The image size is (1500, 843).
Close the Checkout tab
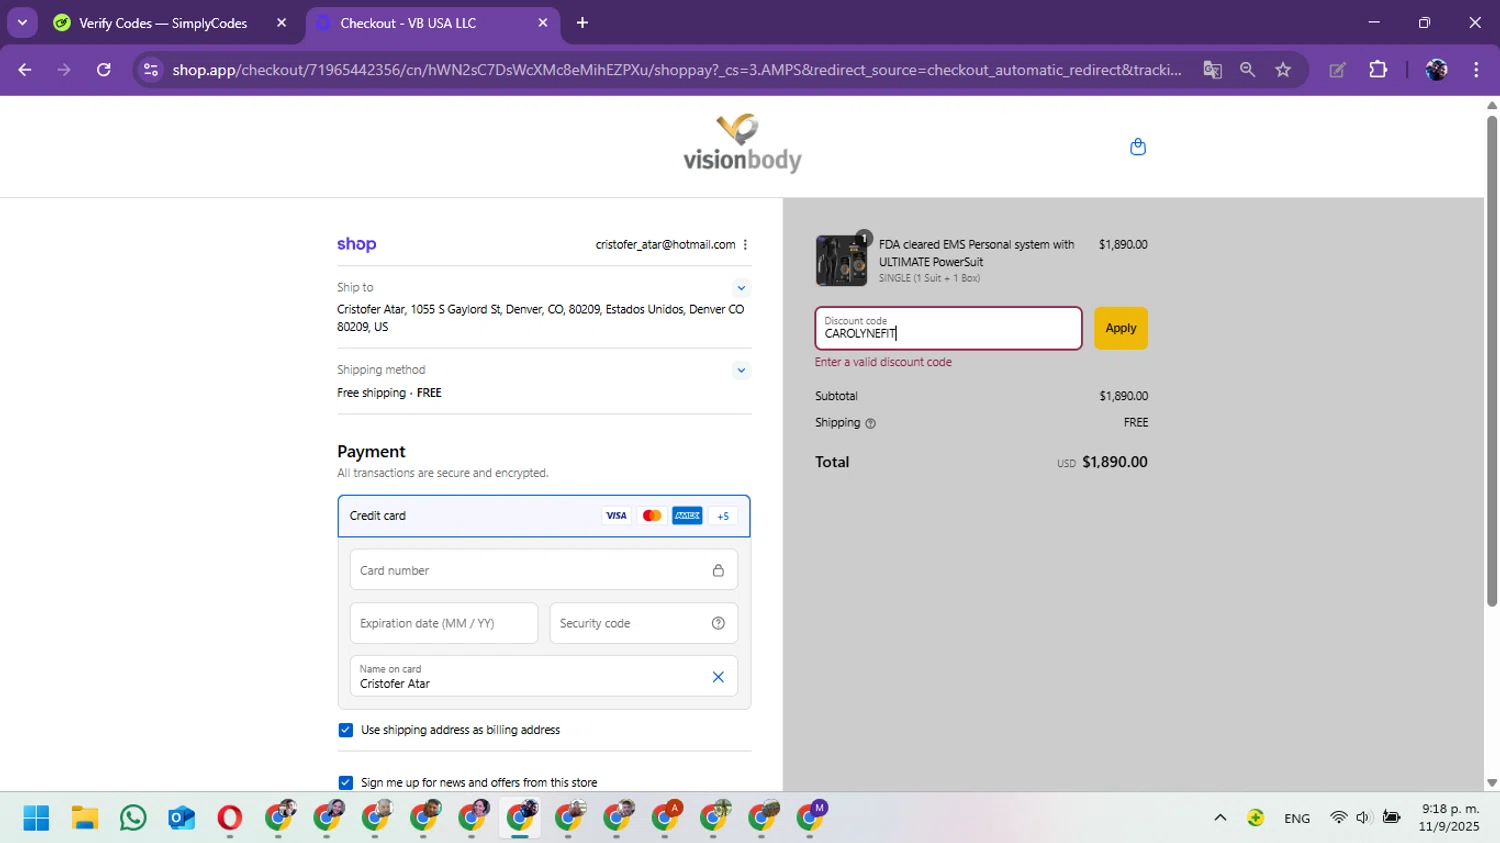point(543,23)
